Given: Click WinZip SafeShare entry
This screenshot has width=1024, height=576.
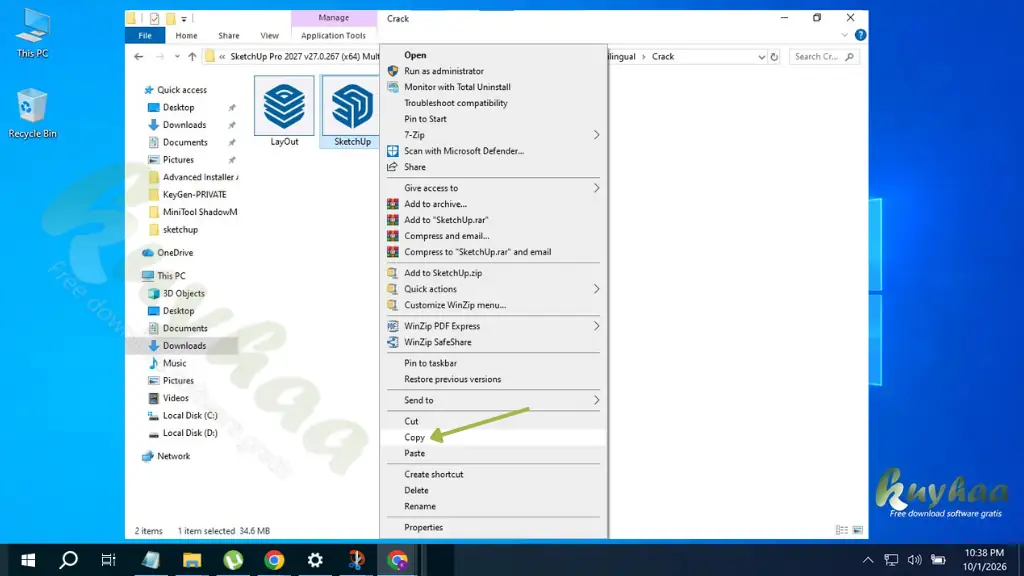Looking at the screenshot, I should (438, 342).
